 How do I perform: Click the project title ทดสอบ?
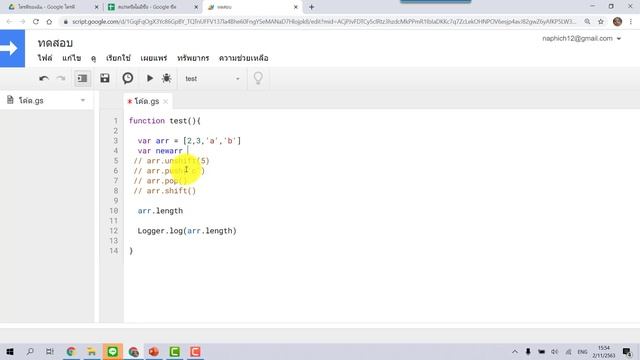tap(55, 43)
